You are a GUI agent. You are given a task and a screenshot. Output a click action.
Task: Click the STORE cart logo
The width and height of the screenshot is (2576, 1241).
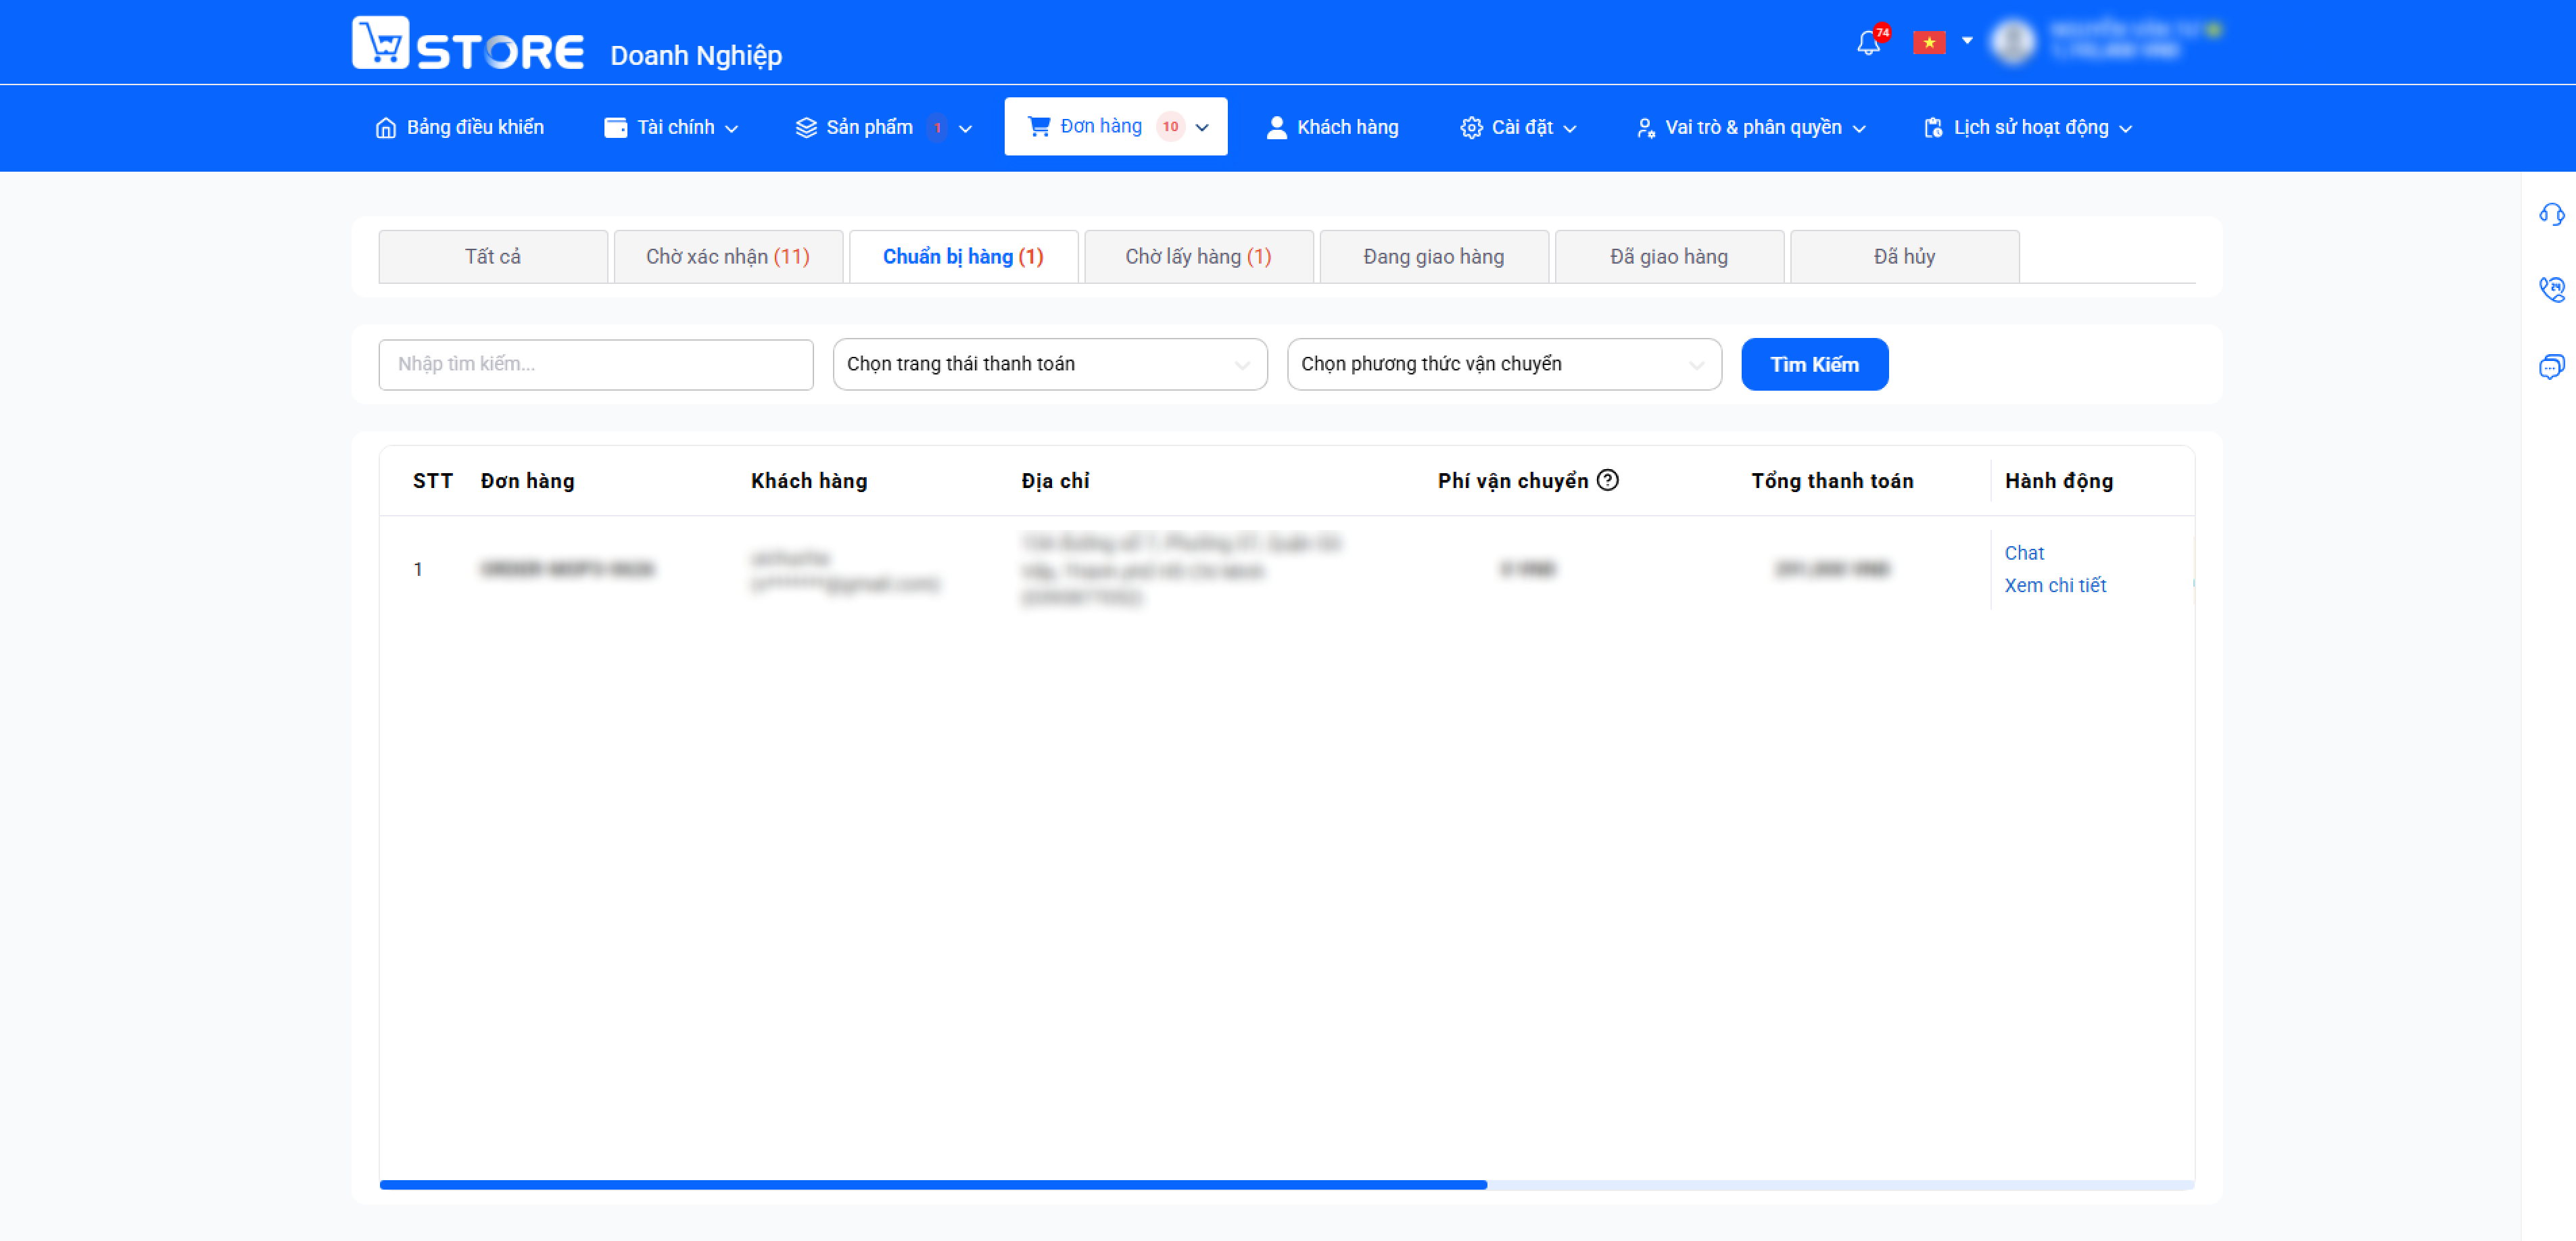468,43
